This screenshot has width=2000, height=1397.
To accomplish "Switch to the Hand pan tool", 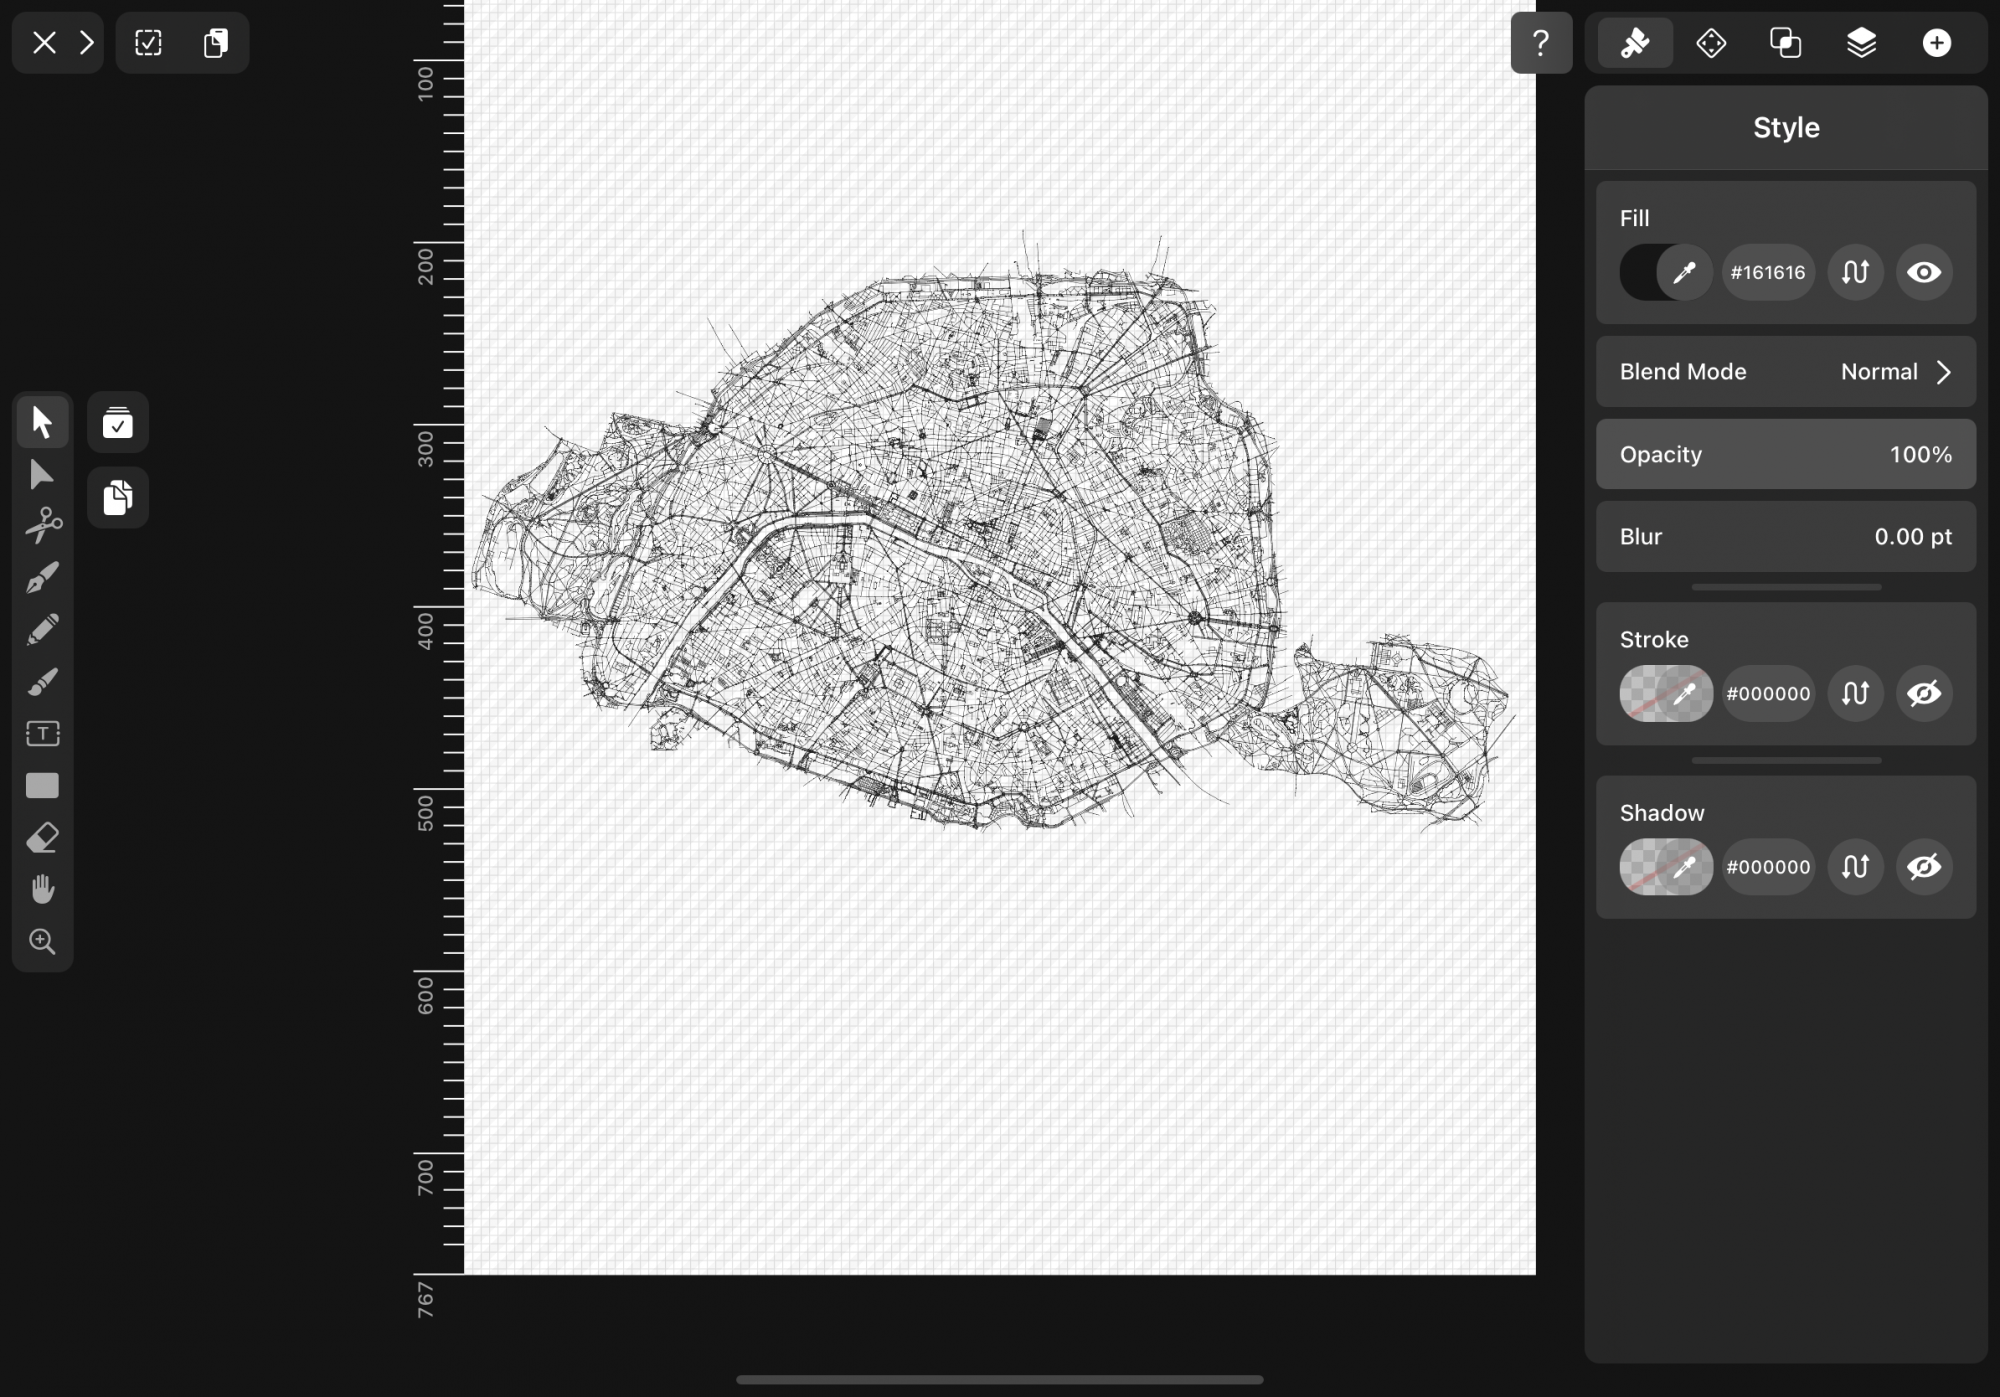I will coord(42,889).
